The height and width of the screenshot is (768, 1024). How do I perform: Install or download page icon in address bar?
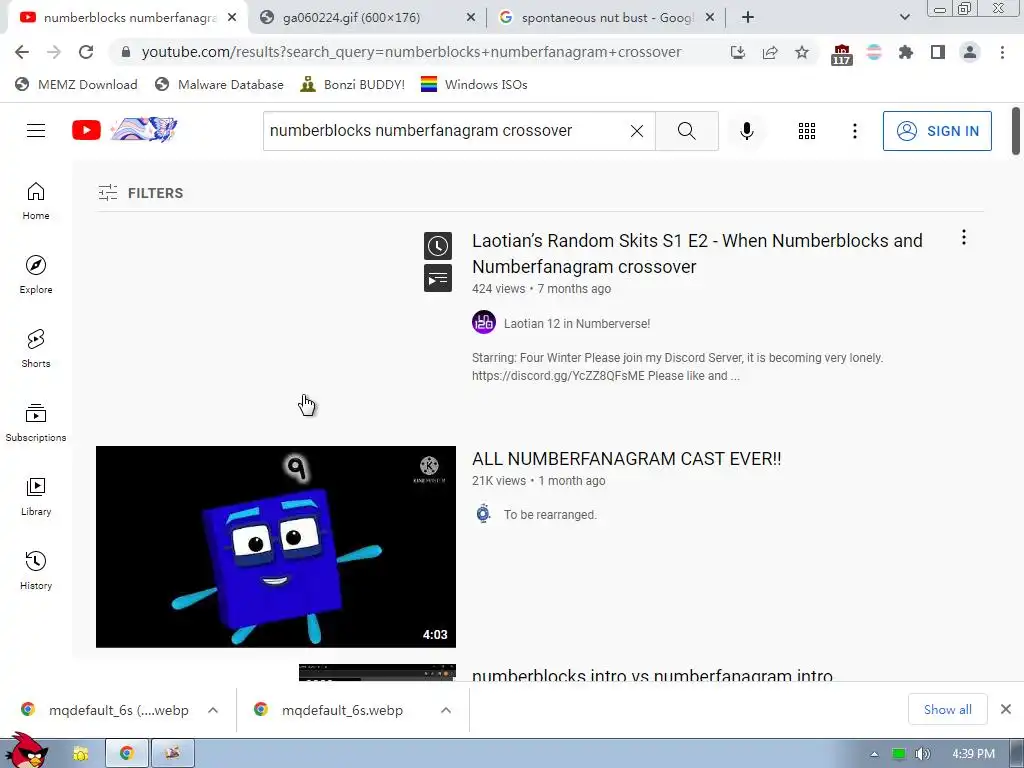pos(737,52)
